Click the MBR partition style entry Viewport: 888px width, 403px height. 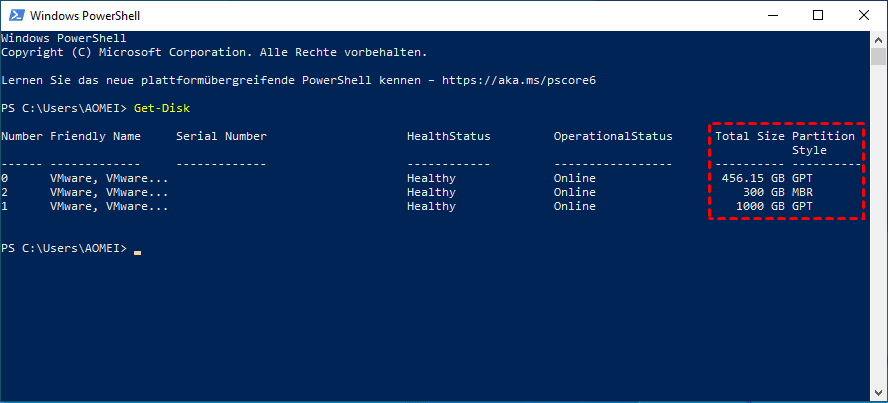[802, 192]
